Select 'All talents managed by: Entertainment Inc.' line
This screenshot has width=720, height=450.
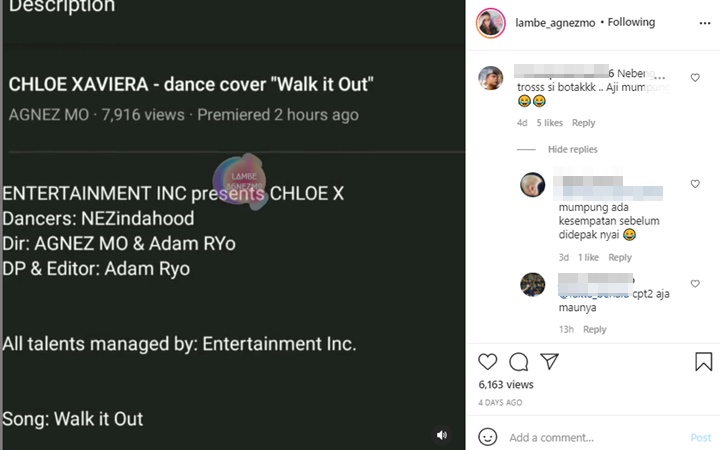(179, 344)
